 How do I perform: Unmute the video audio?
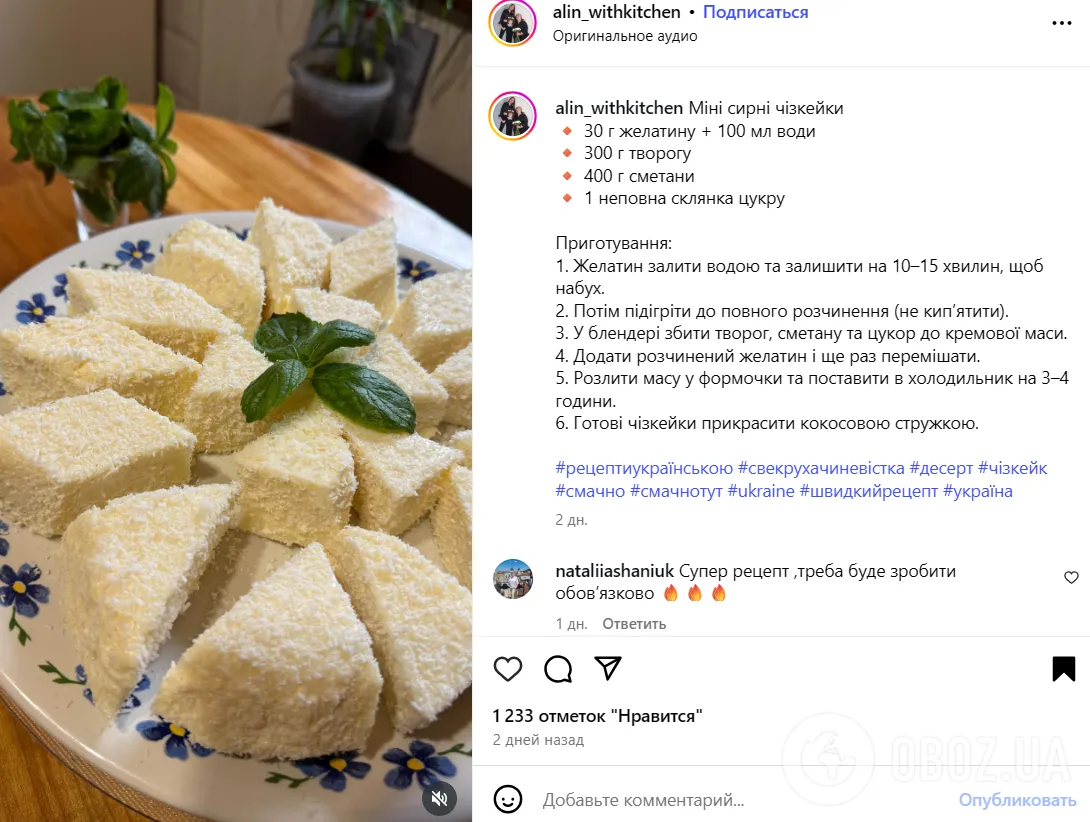(x=440, y=799)
